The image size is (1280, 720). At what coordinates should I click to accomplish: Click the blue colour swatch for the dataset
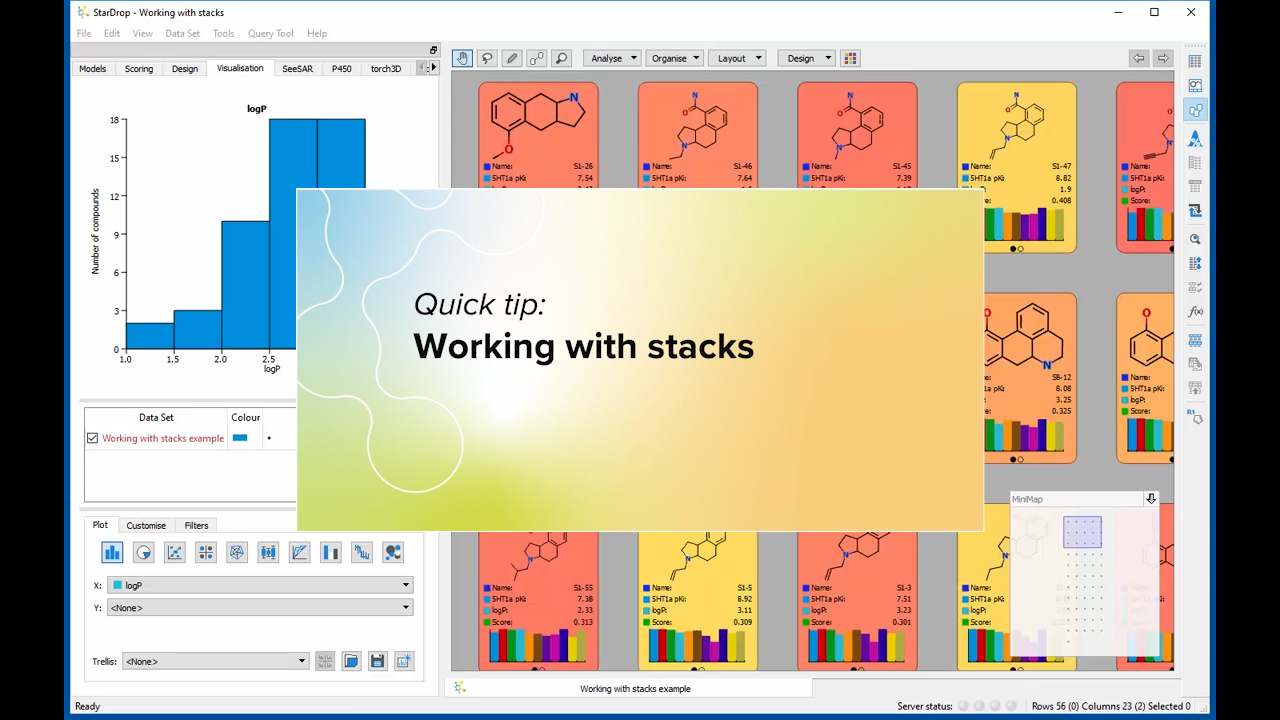240,438
